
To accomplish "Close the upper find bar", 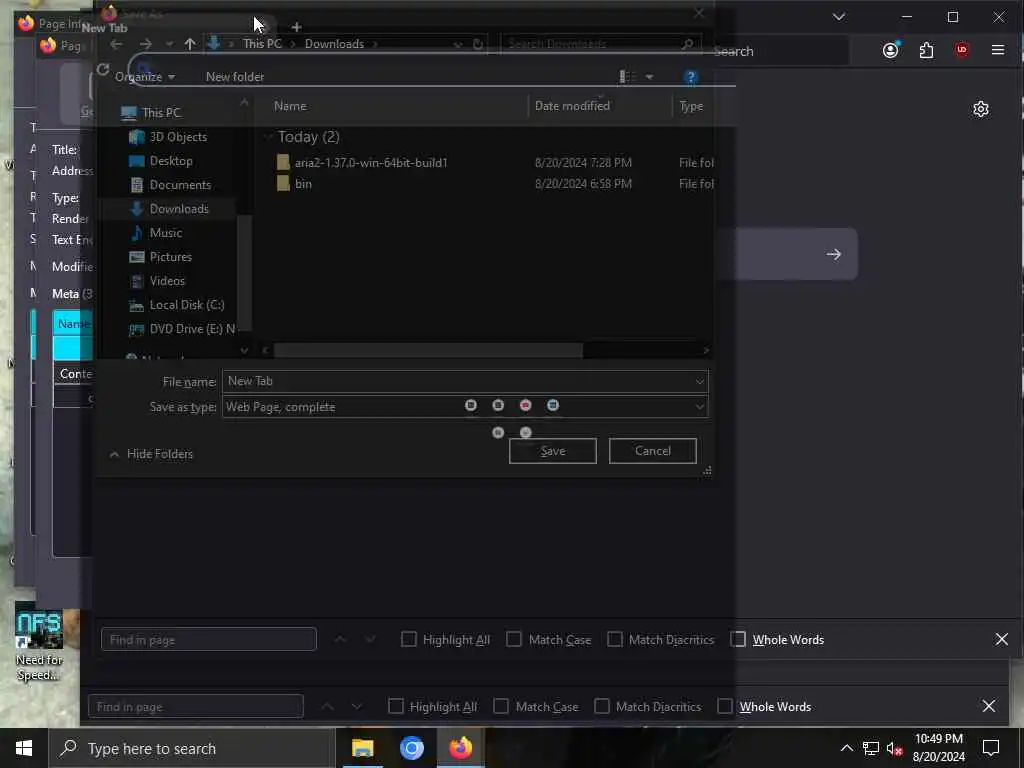I will click(x=1001, y=639).
